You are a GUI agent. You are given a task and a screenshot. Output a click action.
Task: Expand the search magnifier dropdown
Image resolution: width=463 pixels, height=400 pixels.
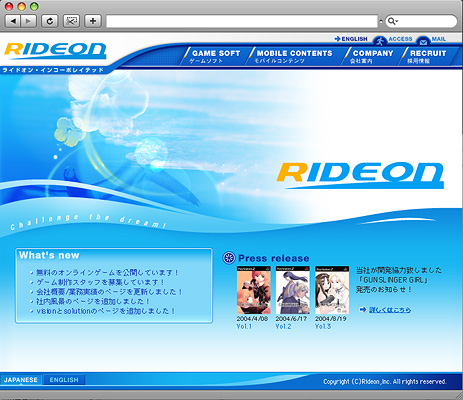tap(393, 21)
